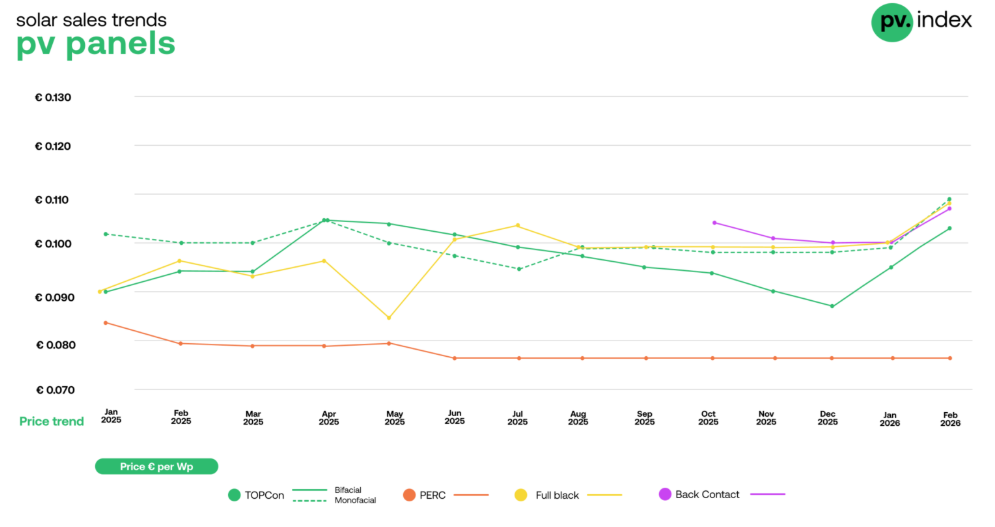Click the yellow Full black legend dot
This screenshot has width=995, height=527.
pyautogui.click(x=521, y=494)
